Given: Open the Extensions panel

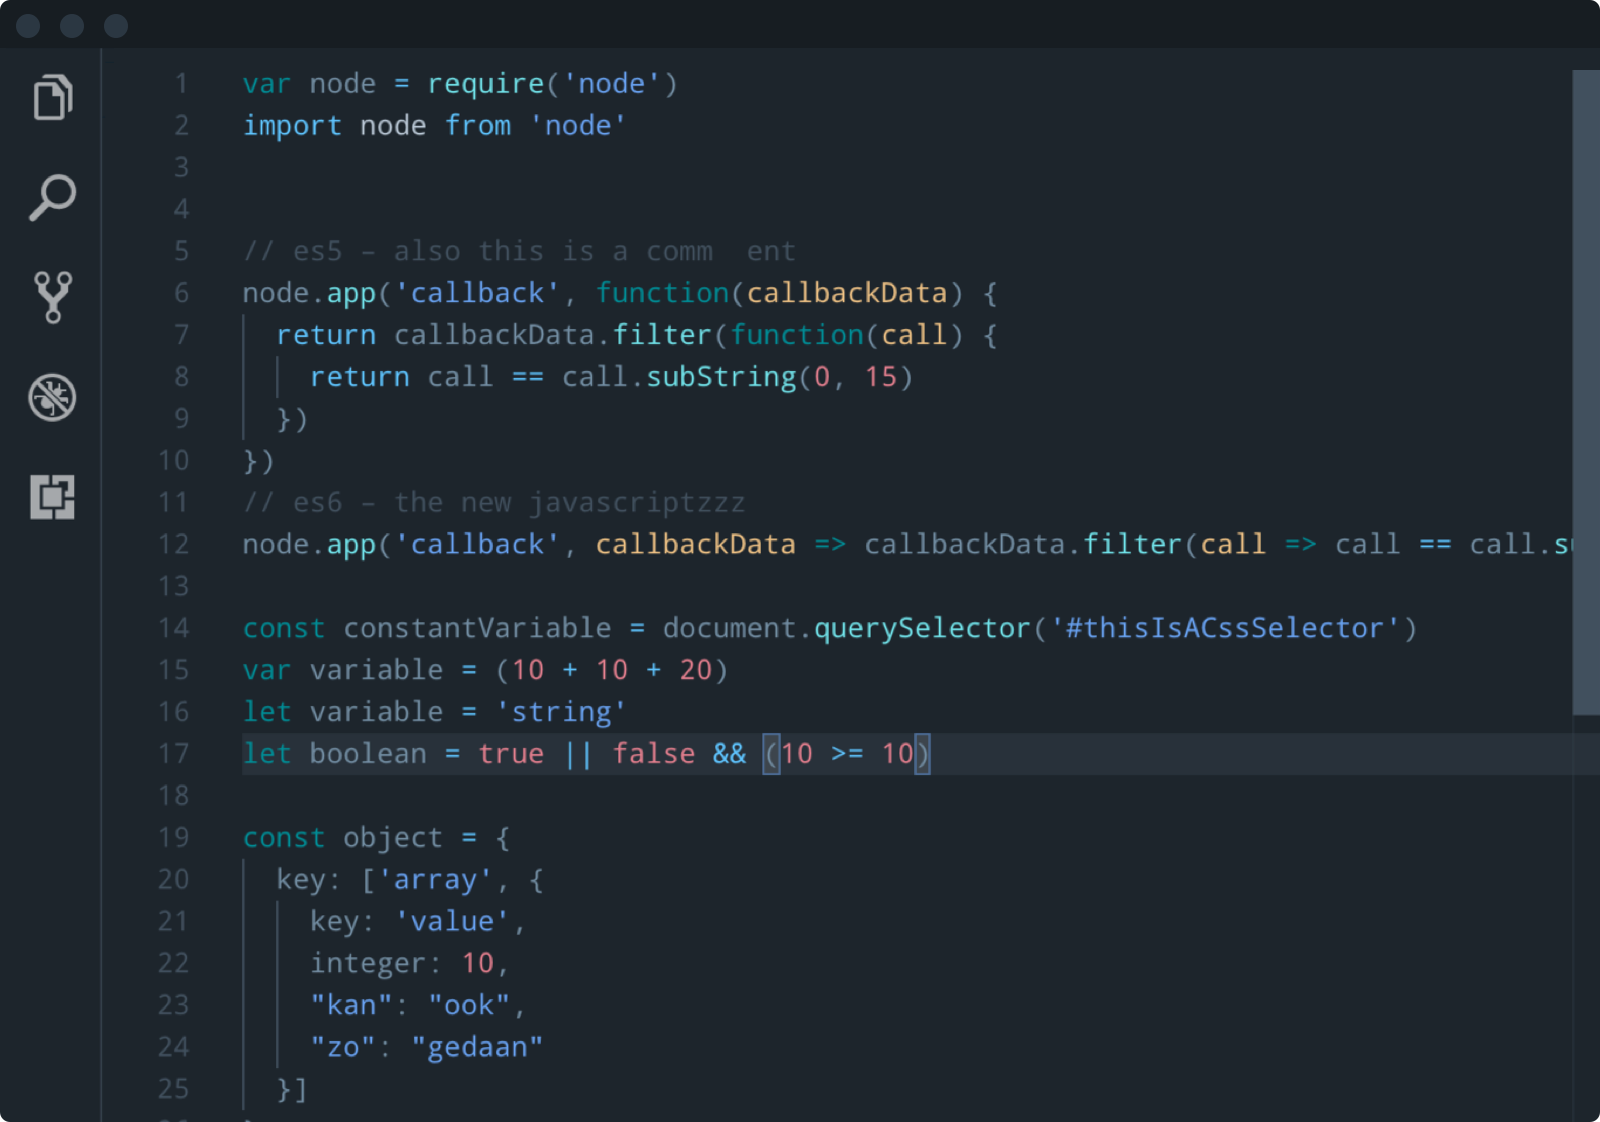Looking at the screenshot, I should click(53, 498).
